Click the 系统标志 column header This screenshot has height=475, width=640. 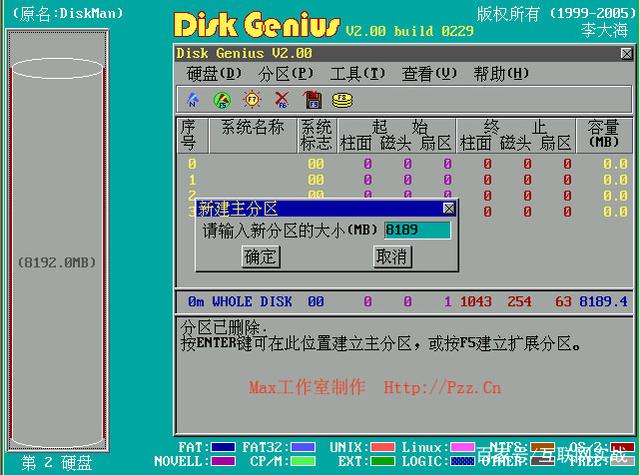(x=316, y=135)
